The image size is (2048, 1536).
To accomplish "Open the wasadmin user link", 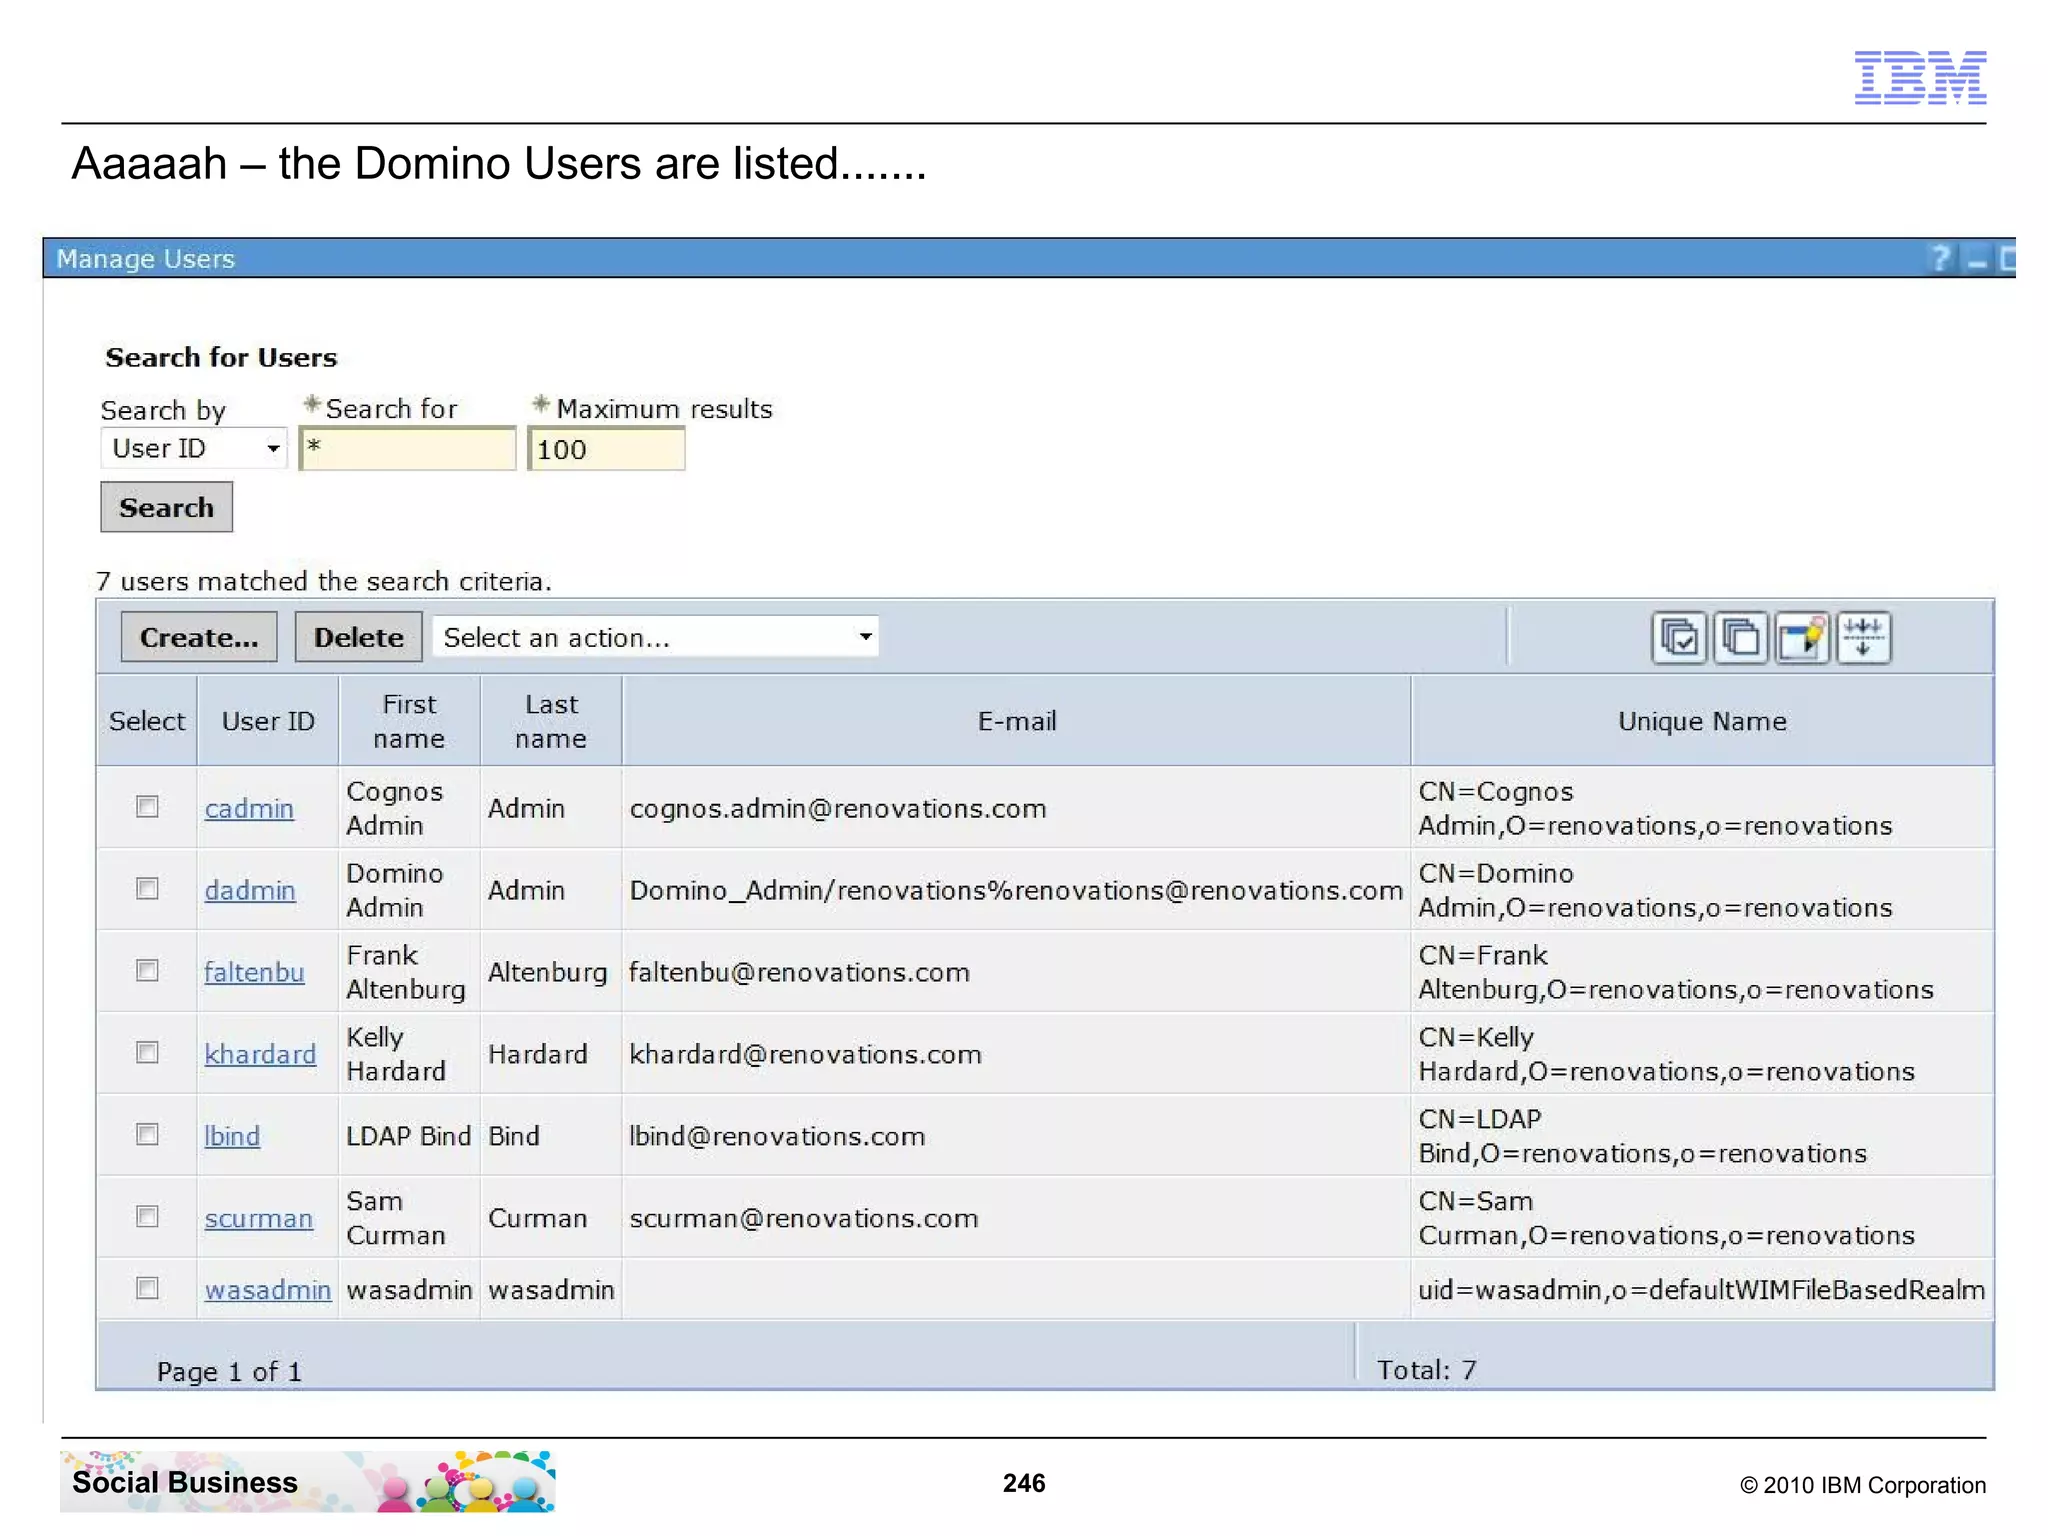I will click(x=268, y=1290).
